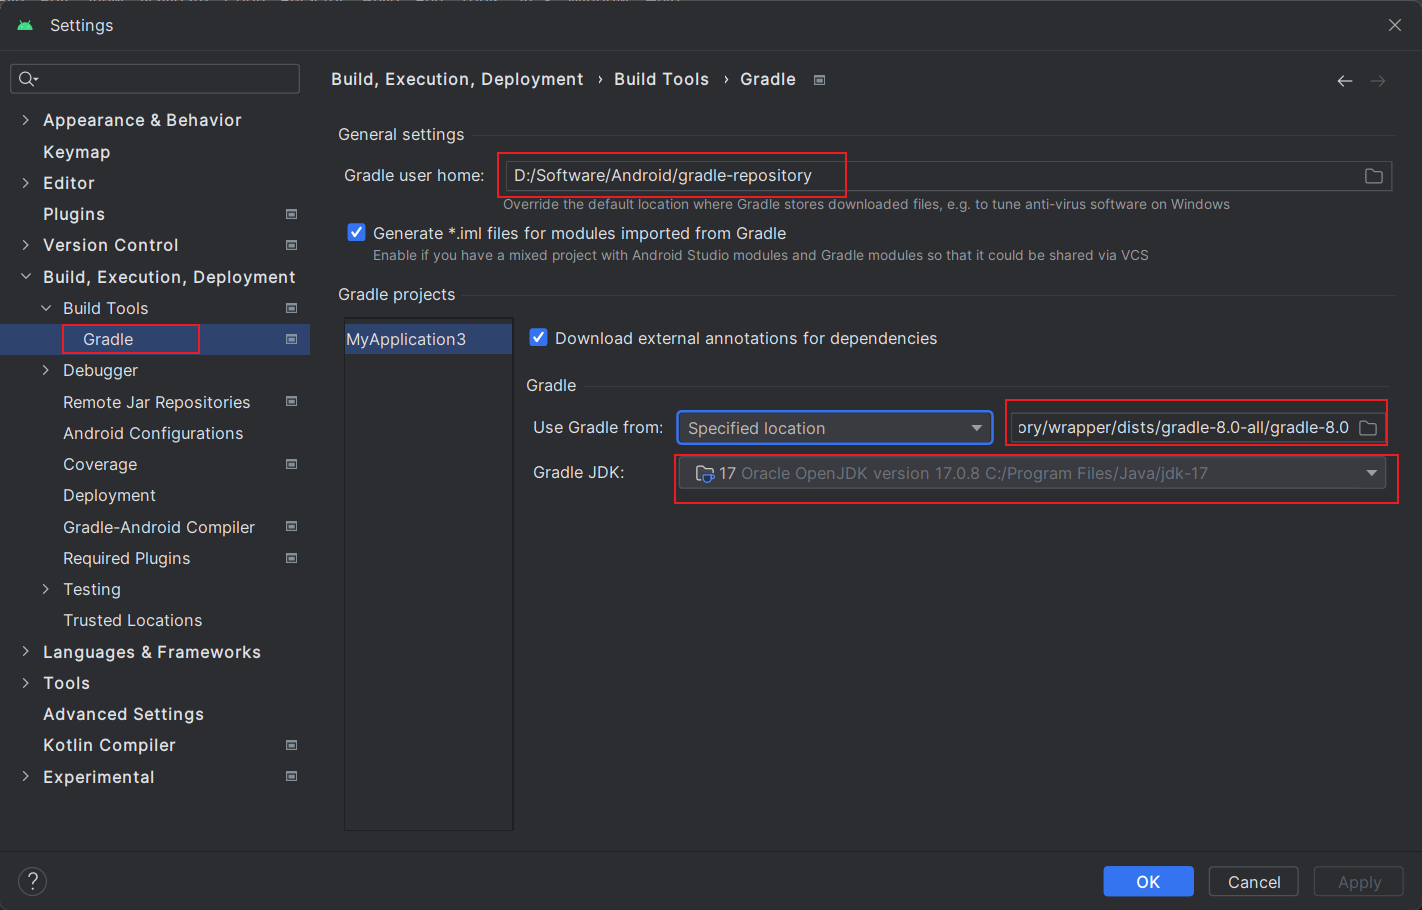Open Remote Jar Repositories settings
The image size is (1422, 910).
click(156, 402)
